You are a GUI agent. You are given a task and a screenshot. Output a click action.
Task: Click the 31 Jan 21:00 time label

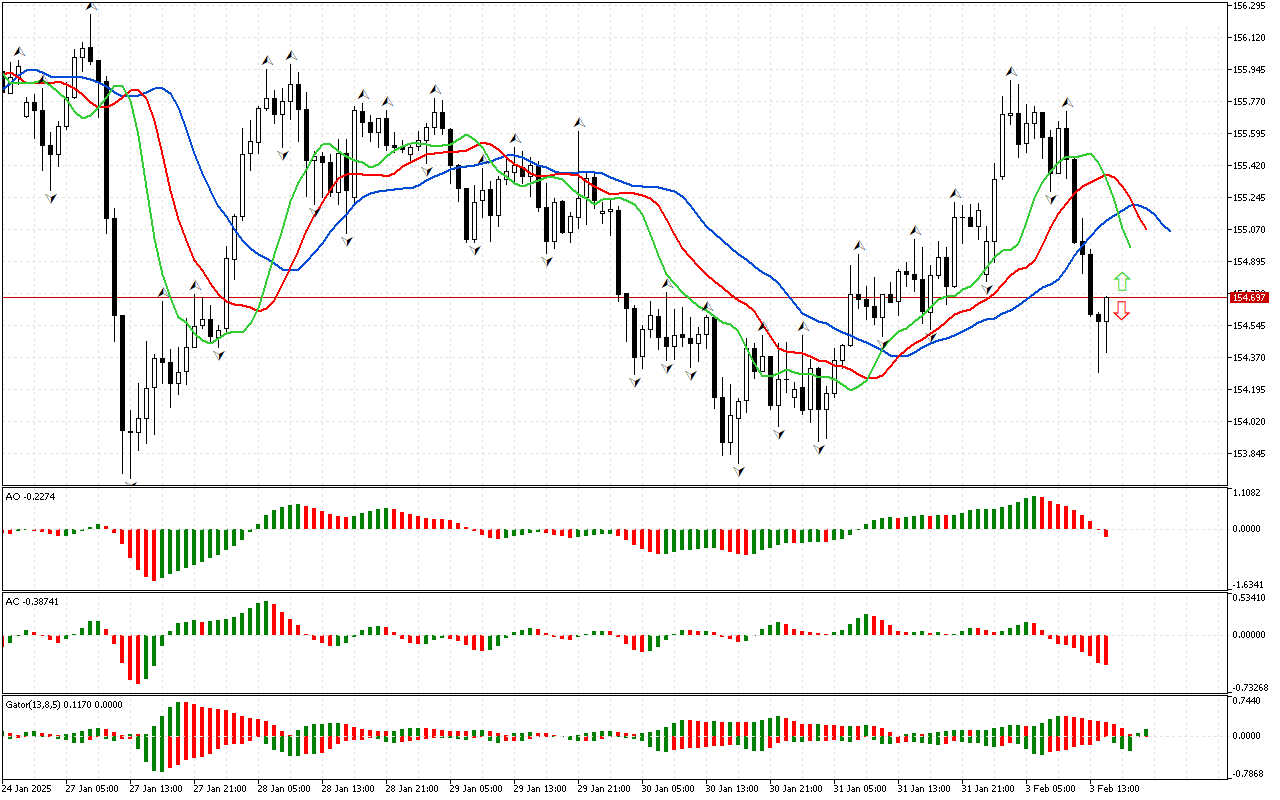click(x=988, y=789)
